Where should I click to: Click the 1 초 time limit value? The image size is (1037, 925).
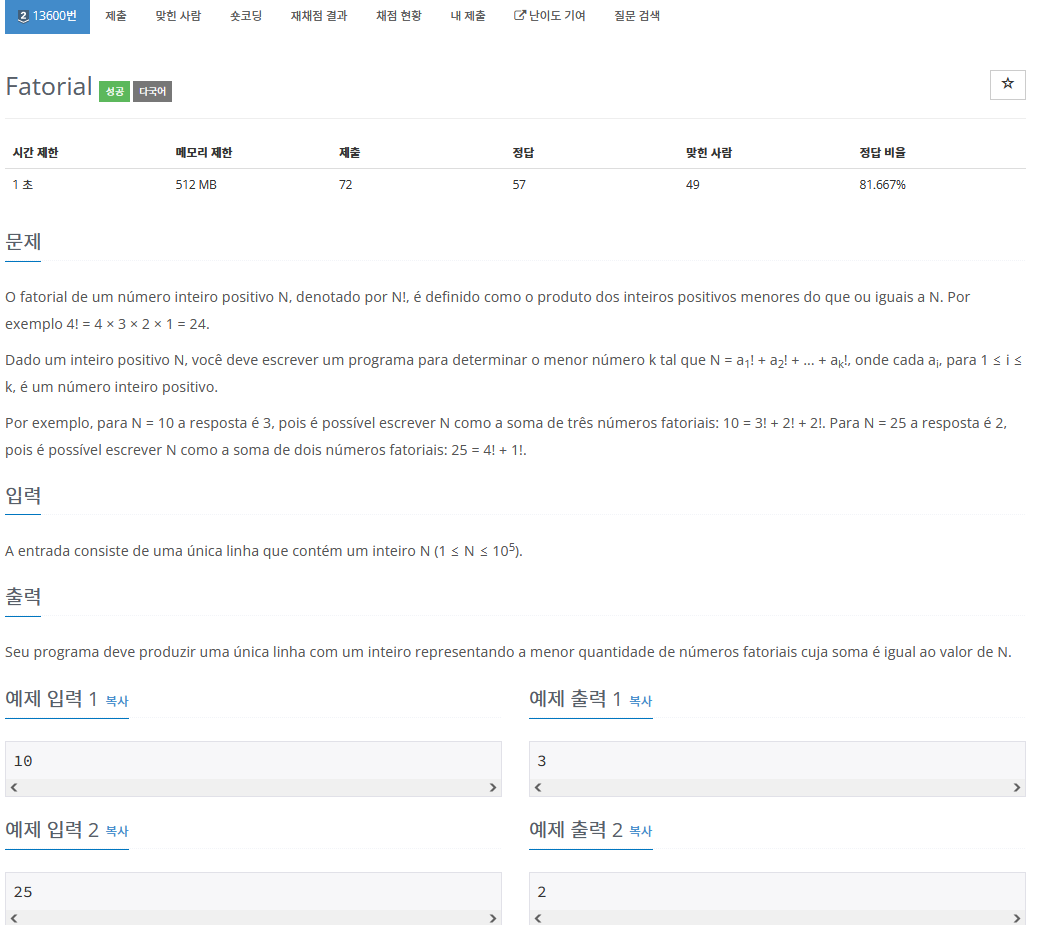coord(22,184)
